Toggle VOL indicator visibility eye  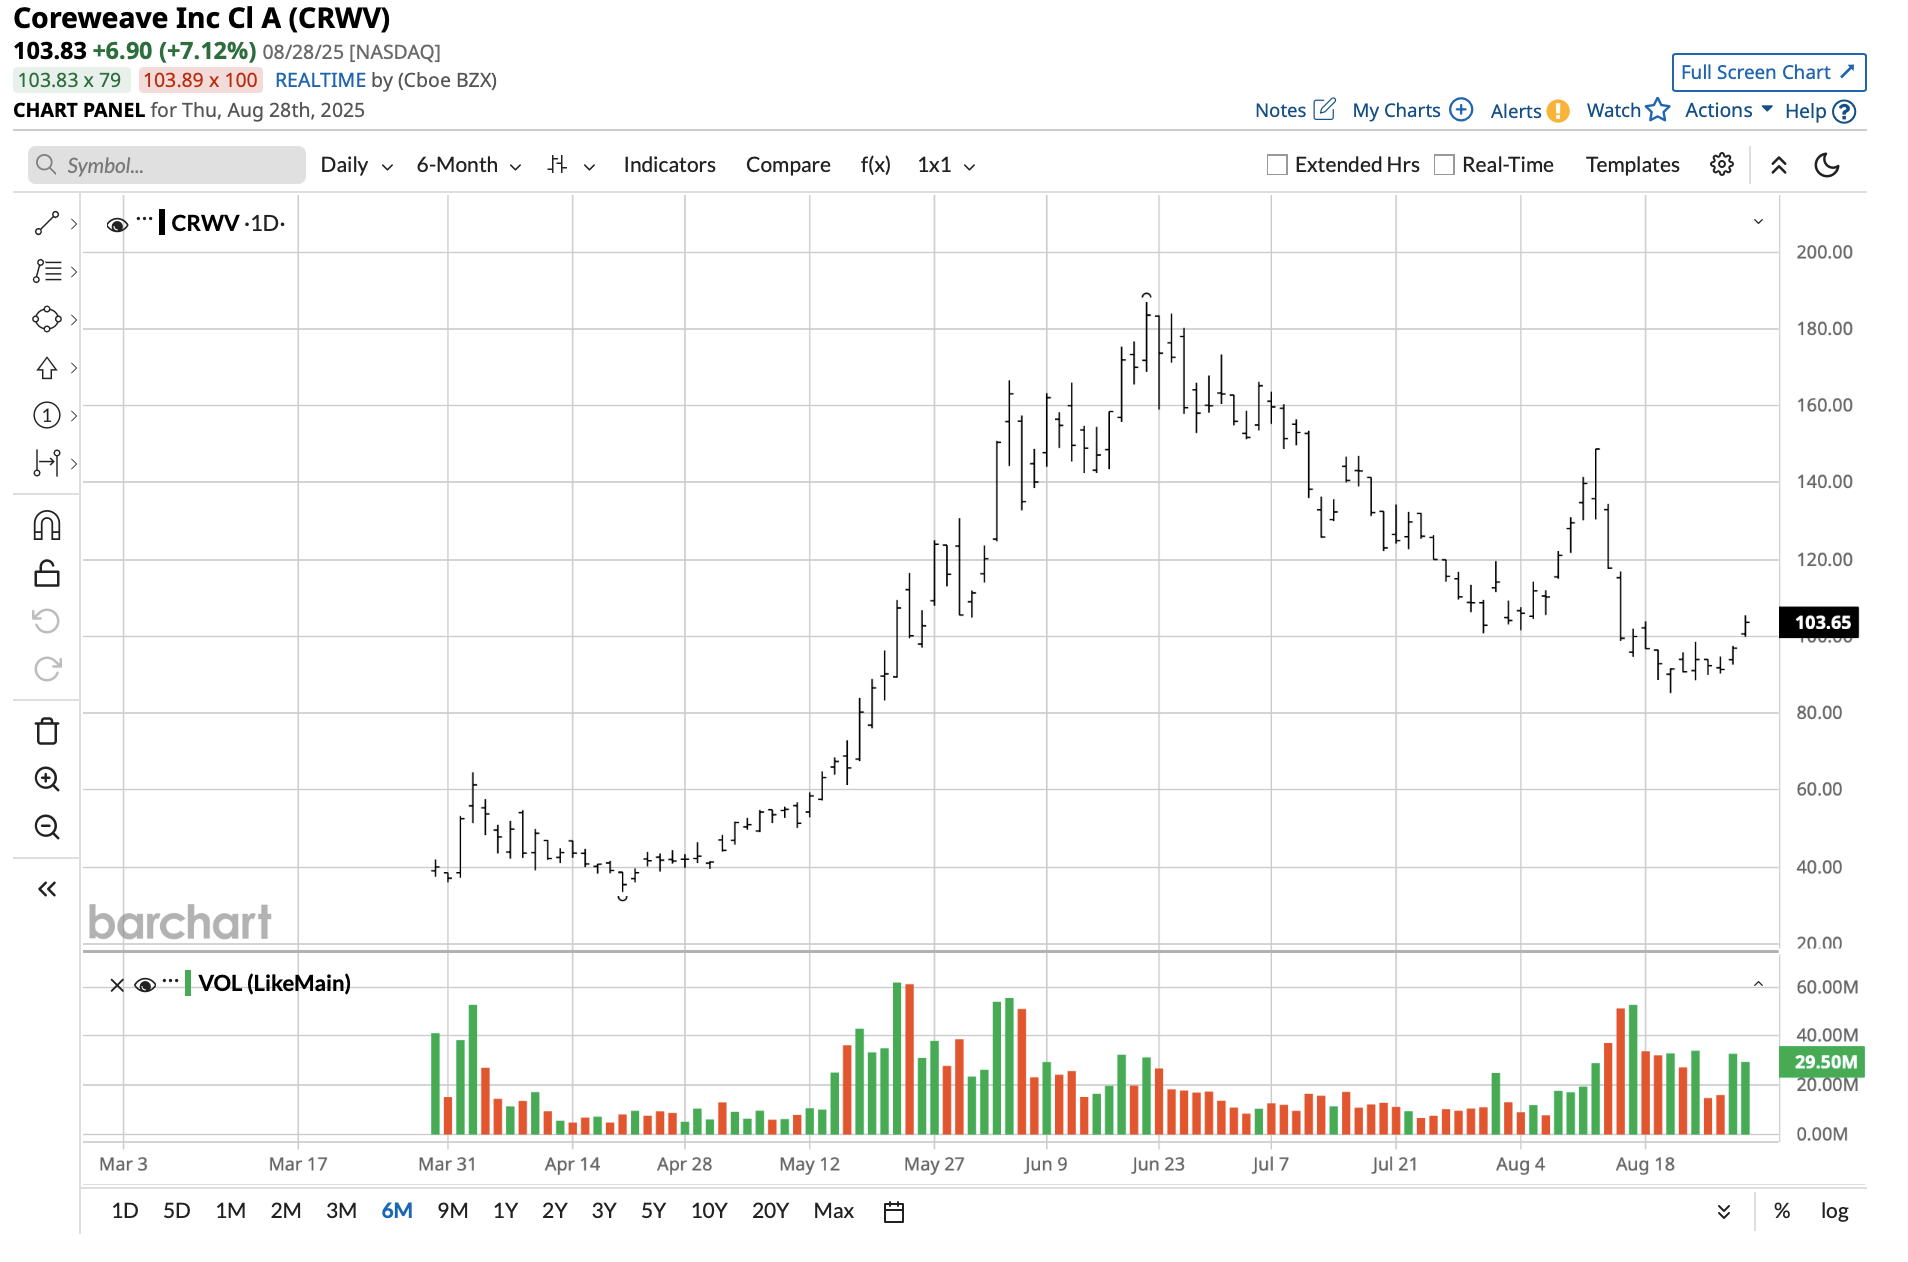point(145,985)
